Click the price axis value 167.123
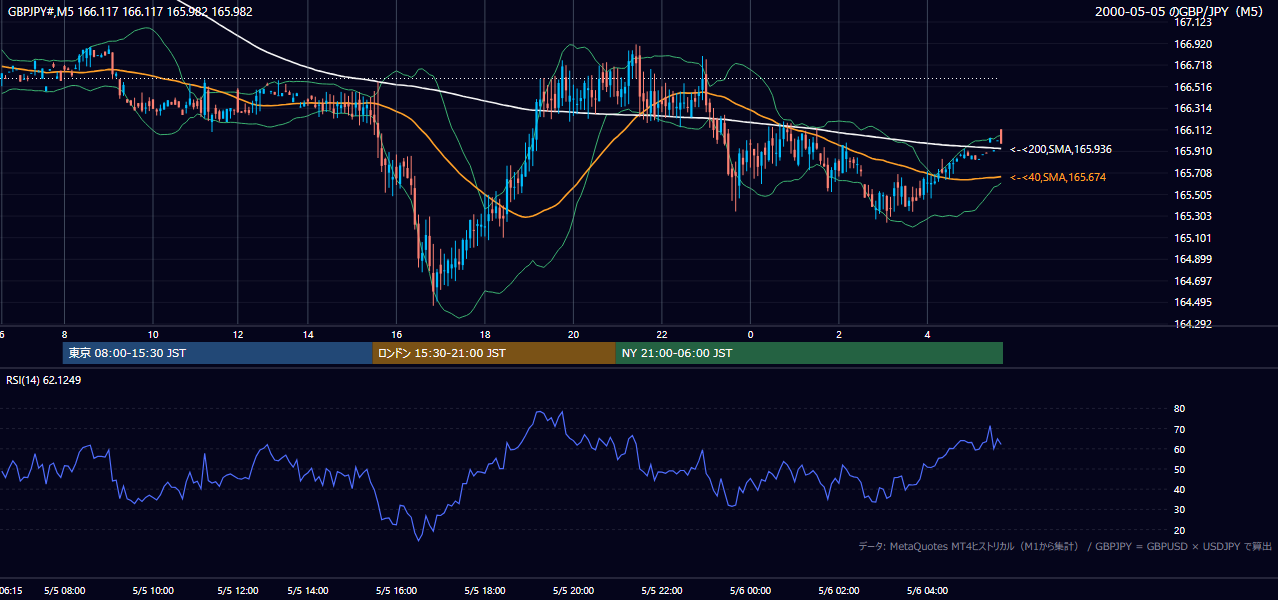Viewport: 1278px width, 600px height. [x=1193, y=21]
